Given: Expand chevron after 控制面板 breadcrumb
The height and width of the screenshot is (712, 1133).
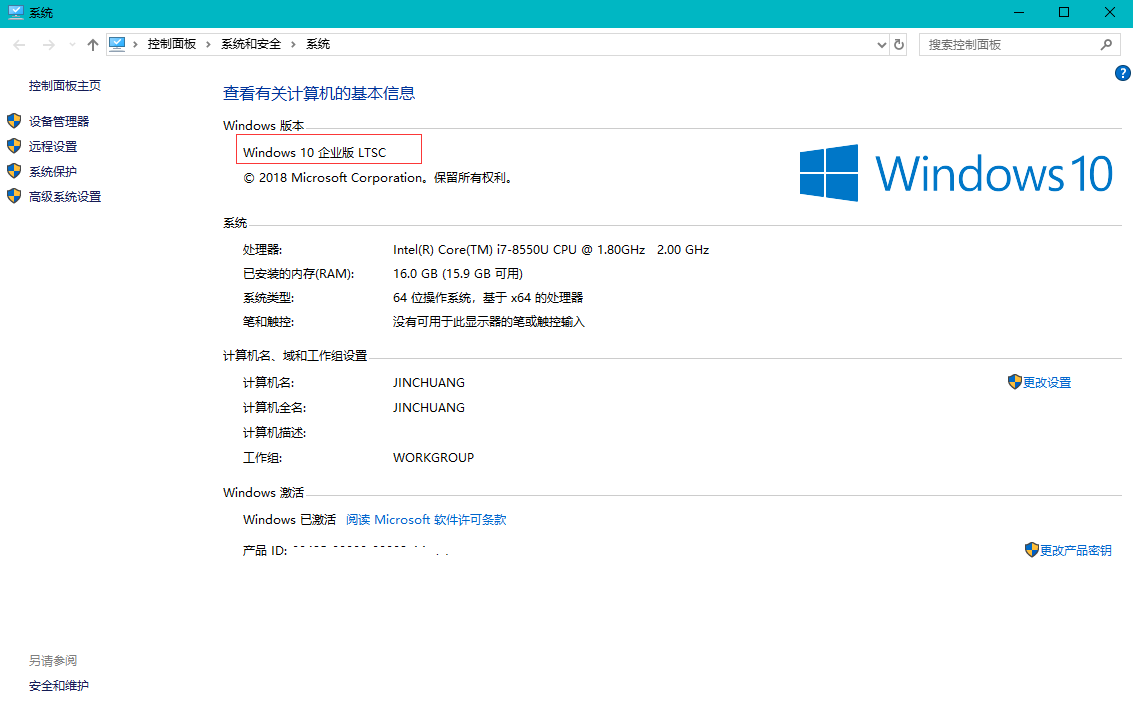Looking at the screenshot, I should pyautogui.click(x=208, y=45).
